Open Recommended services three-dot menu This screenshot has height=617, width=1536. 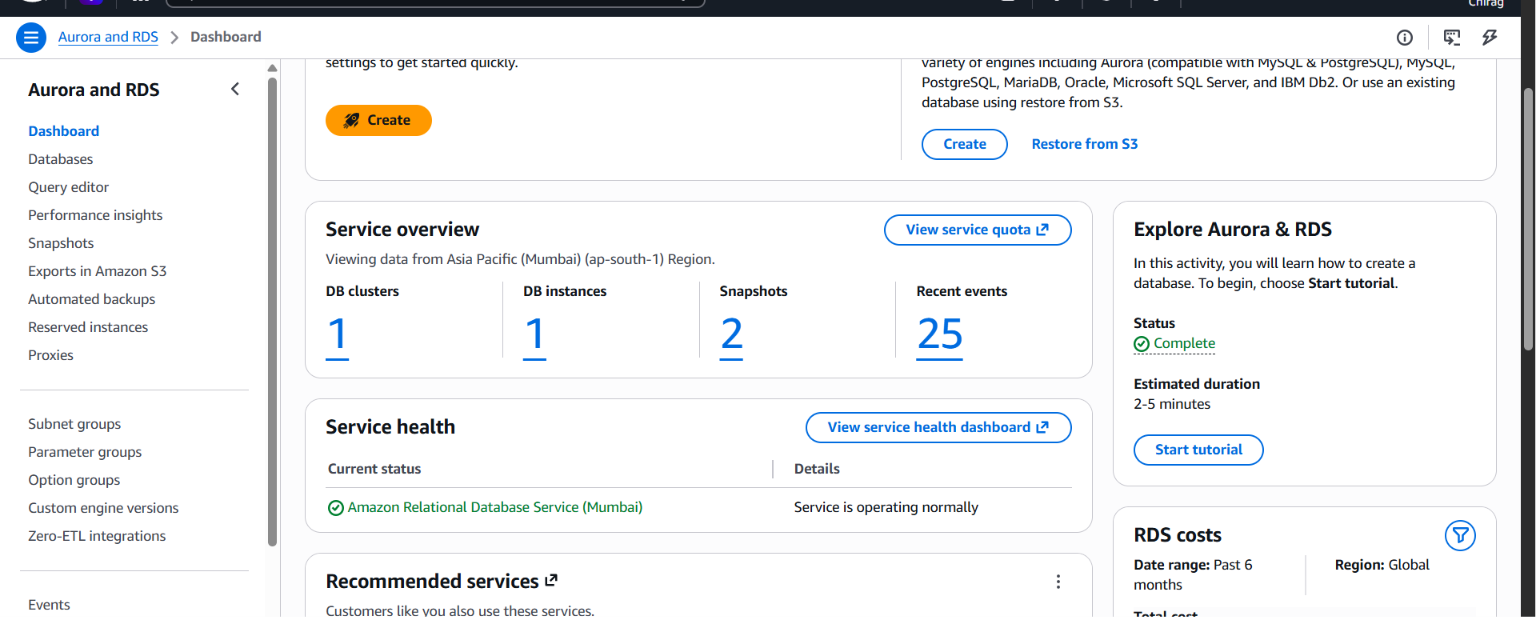tap(1058, 582)
